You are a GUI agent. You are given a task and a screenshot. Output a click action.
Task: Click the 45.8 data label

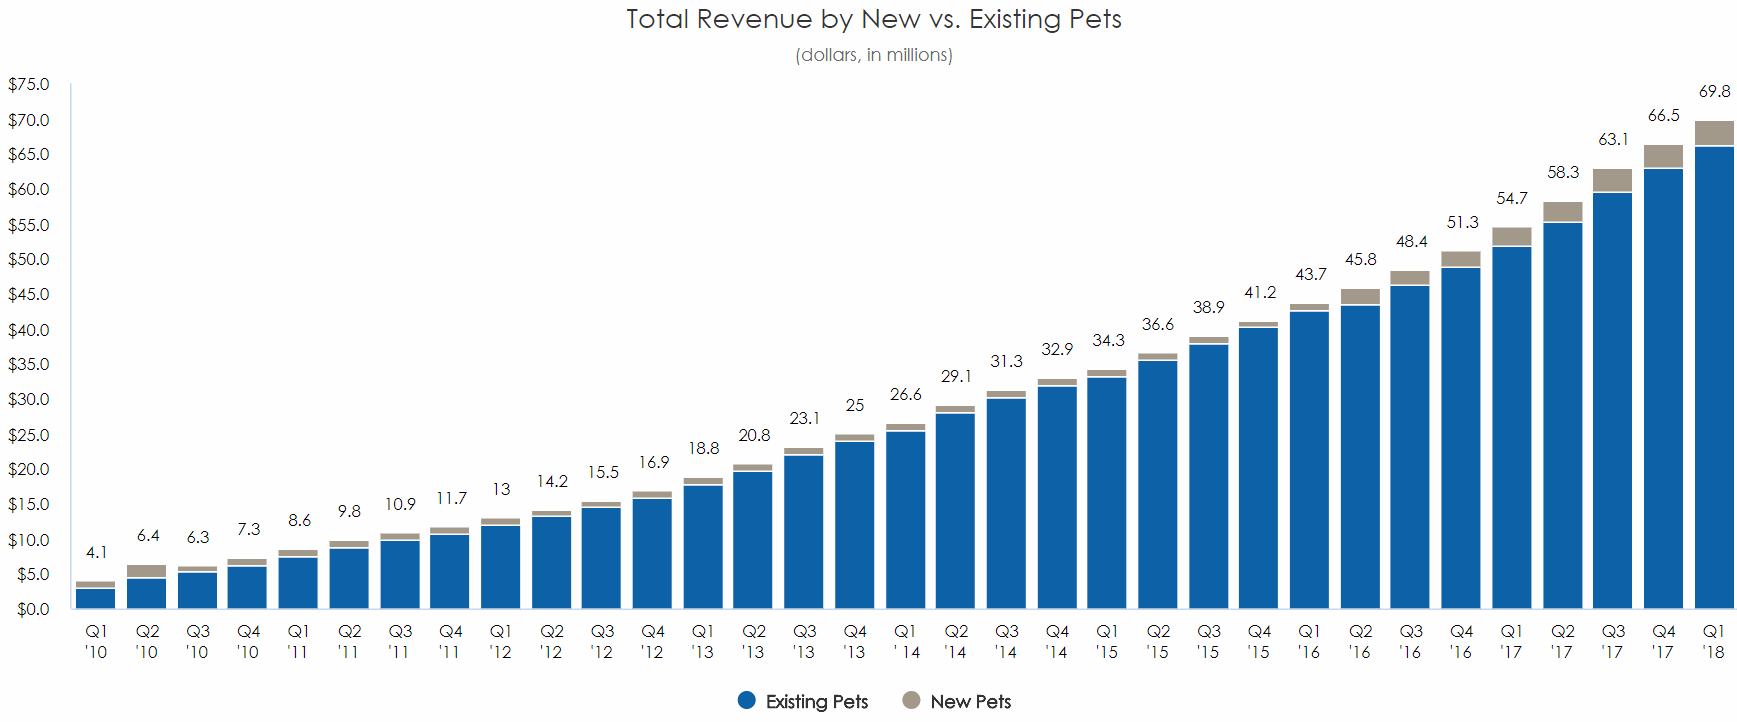coord(1360,259)
